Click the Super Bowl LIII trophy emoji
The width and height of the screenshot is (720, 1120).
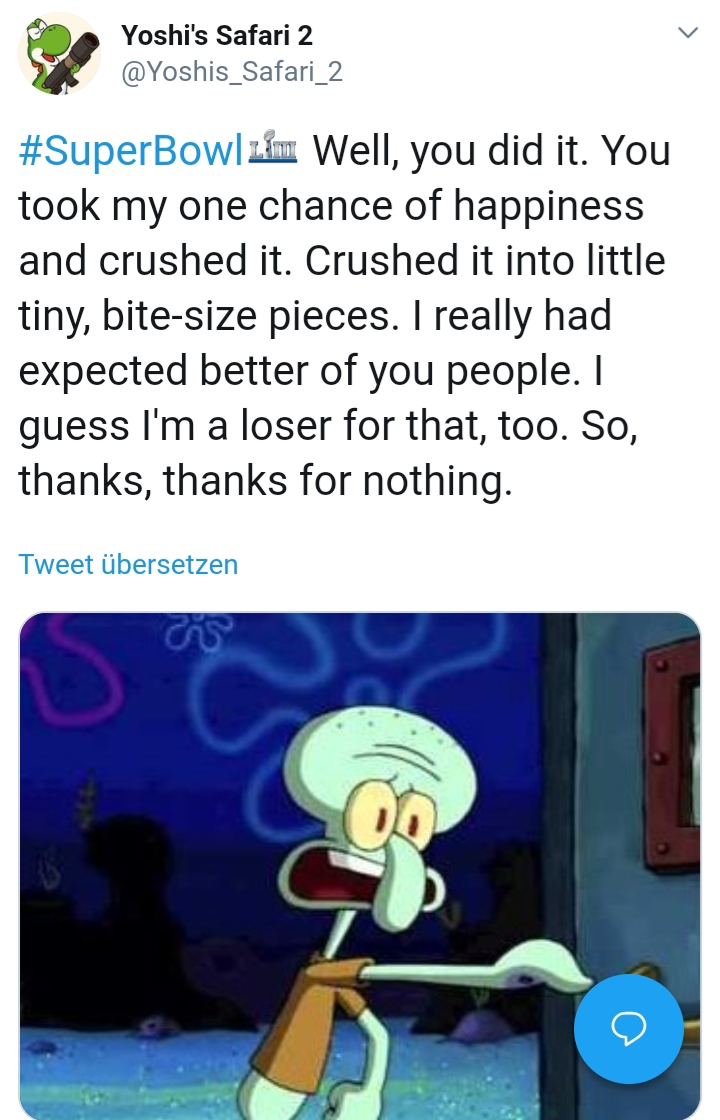(x=274, y=149)
